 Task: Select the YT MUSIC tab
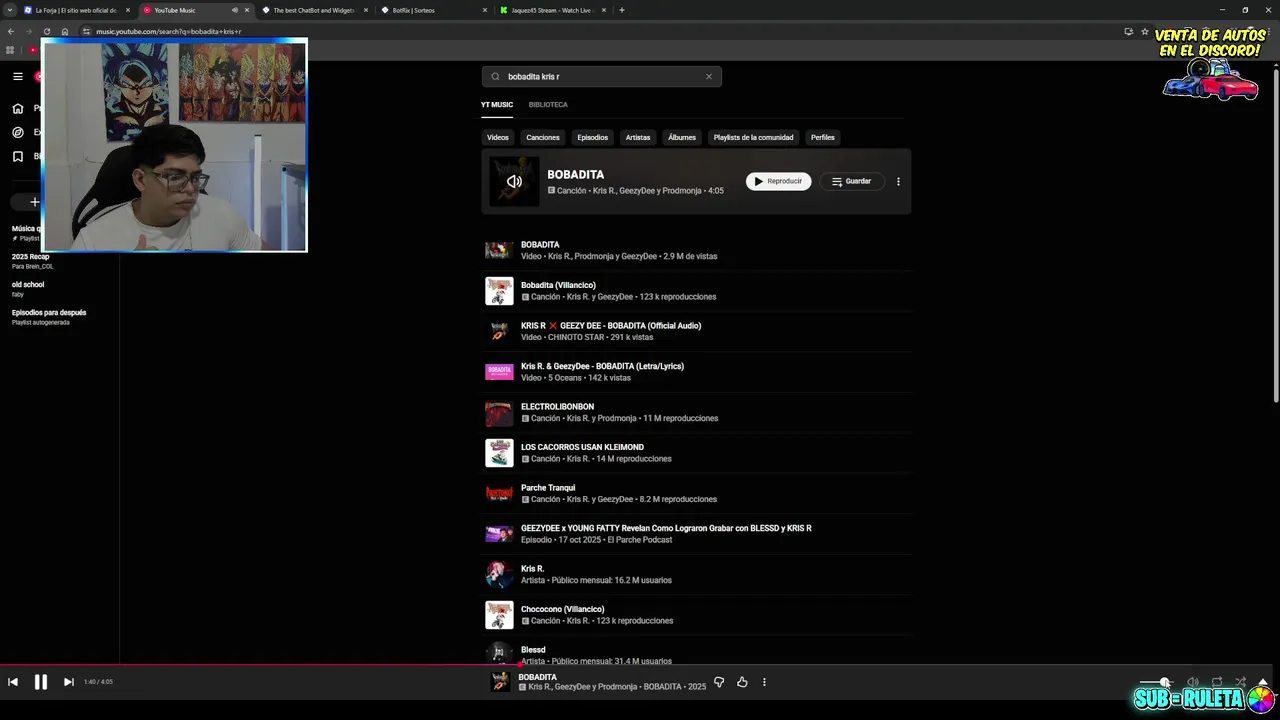(x=497, y=104)
